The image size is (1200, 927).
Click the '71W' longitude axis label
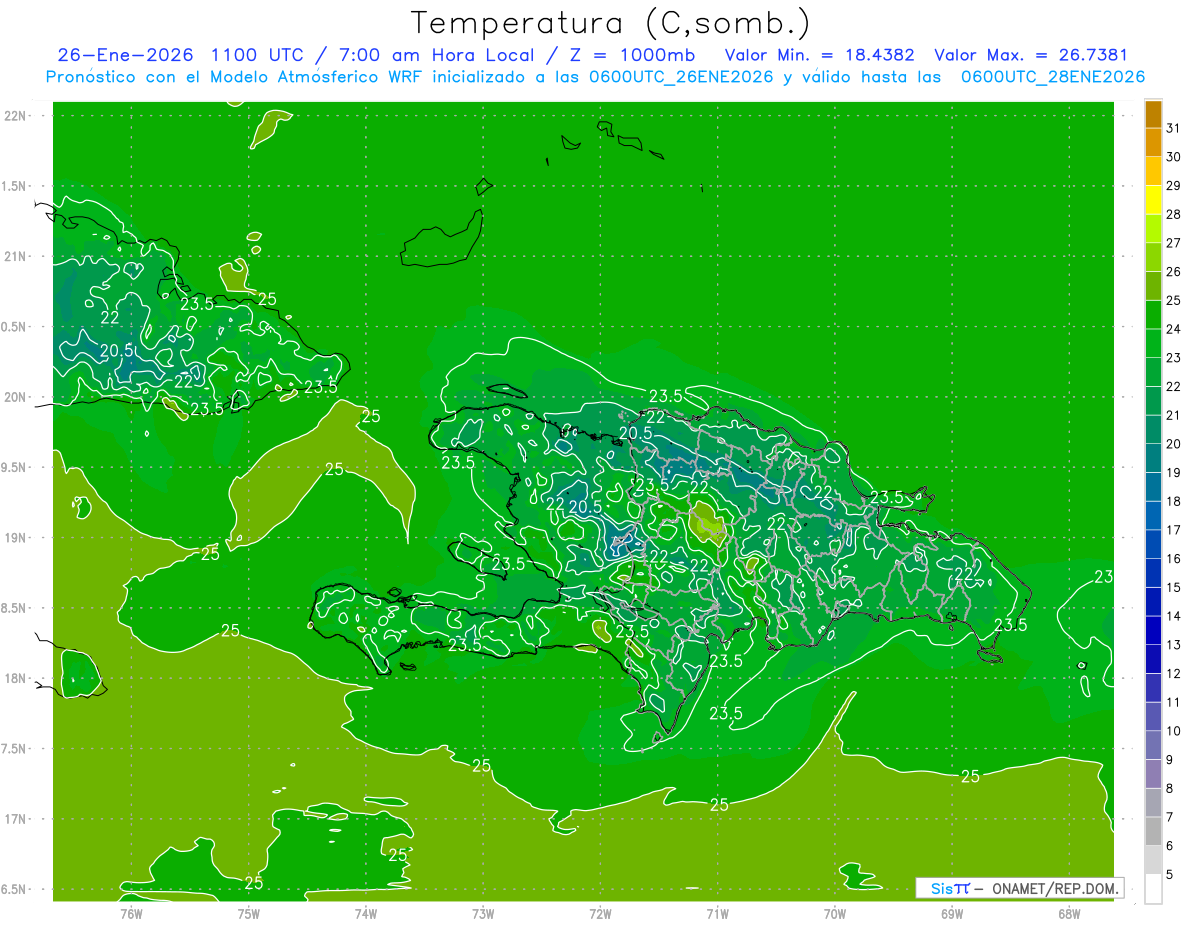coord(717,913)
